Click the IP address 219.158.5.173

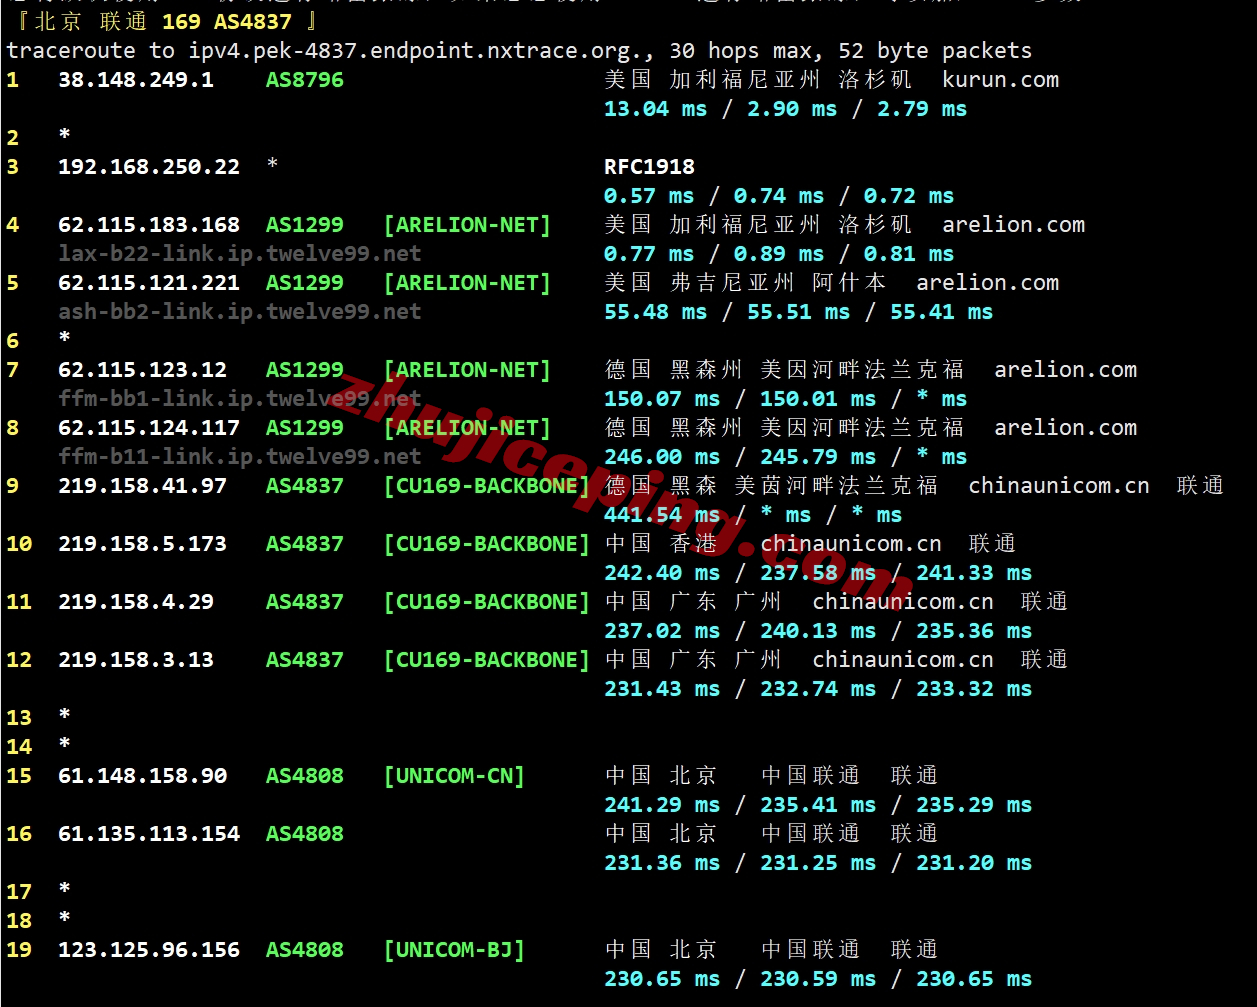click(143, 544)
